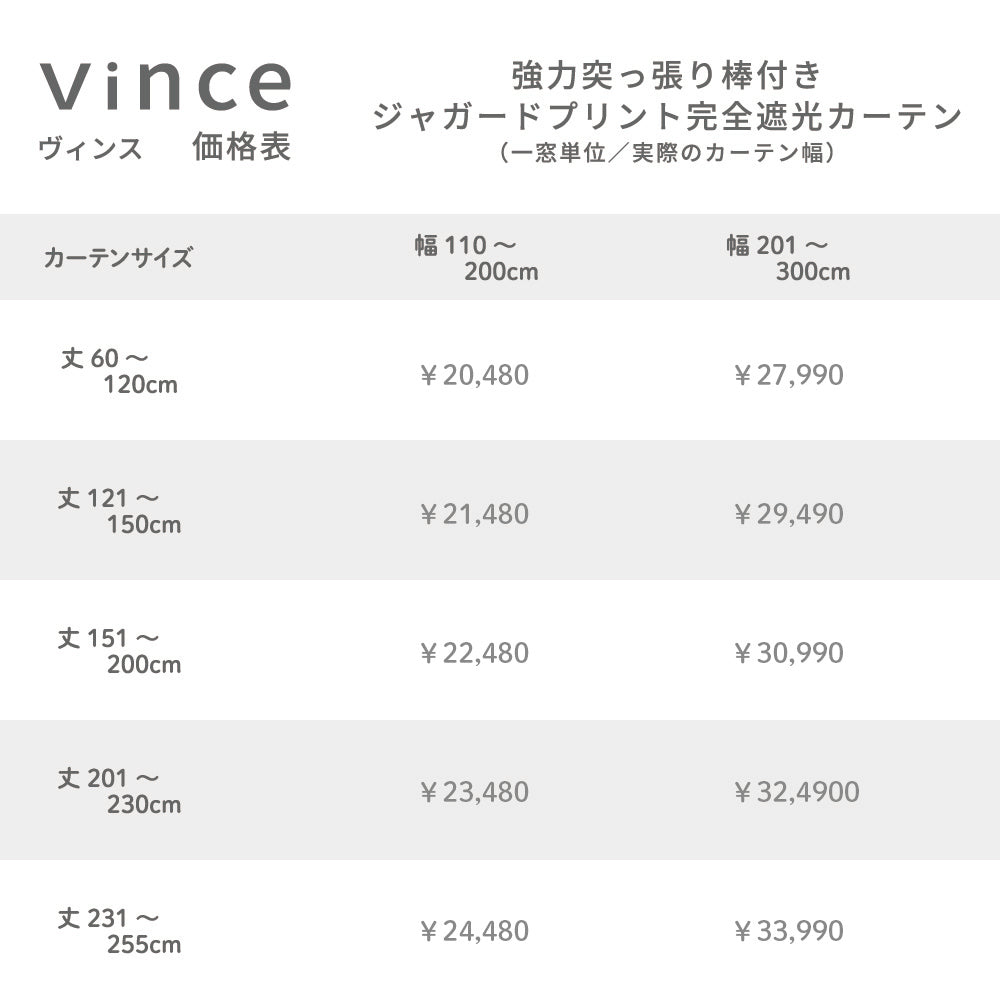Select the 幅 201～300cm column header
The height and width of the screenshot is (1000, 1000).
coord(788,258)
